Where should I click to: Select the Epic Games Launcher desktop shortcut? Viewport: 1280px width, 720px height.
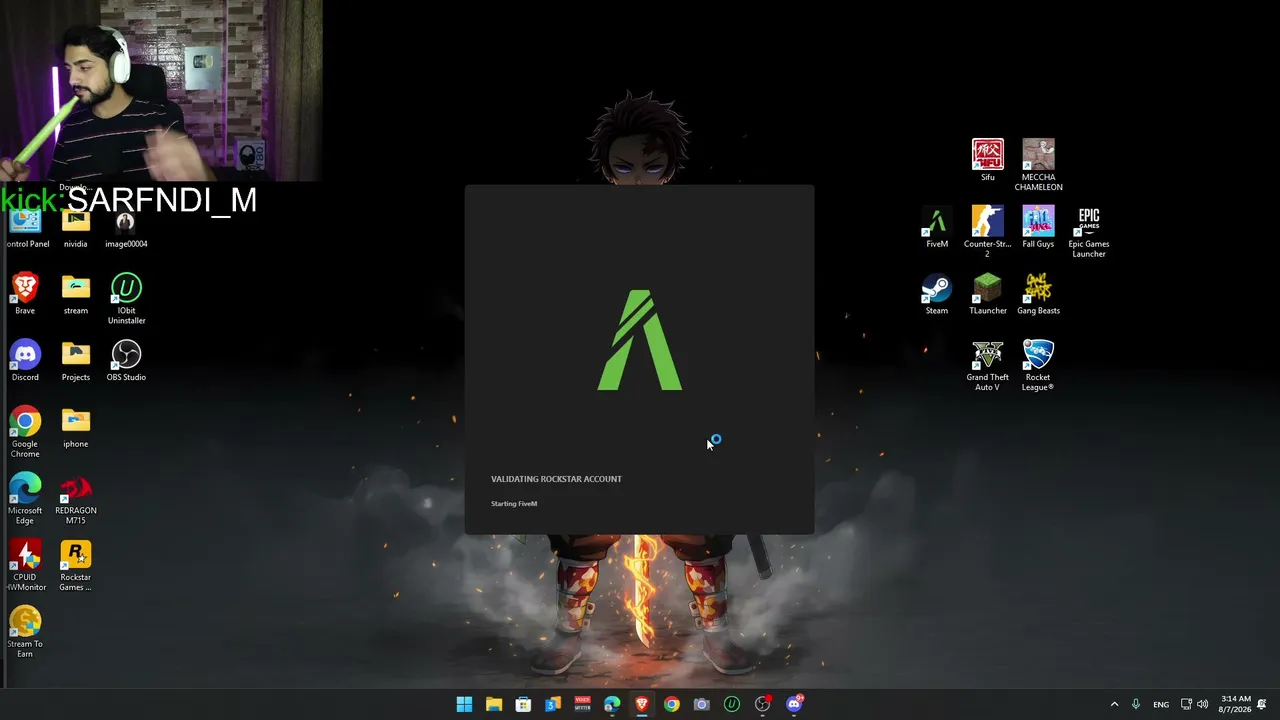(1089, 232)
